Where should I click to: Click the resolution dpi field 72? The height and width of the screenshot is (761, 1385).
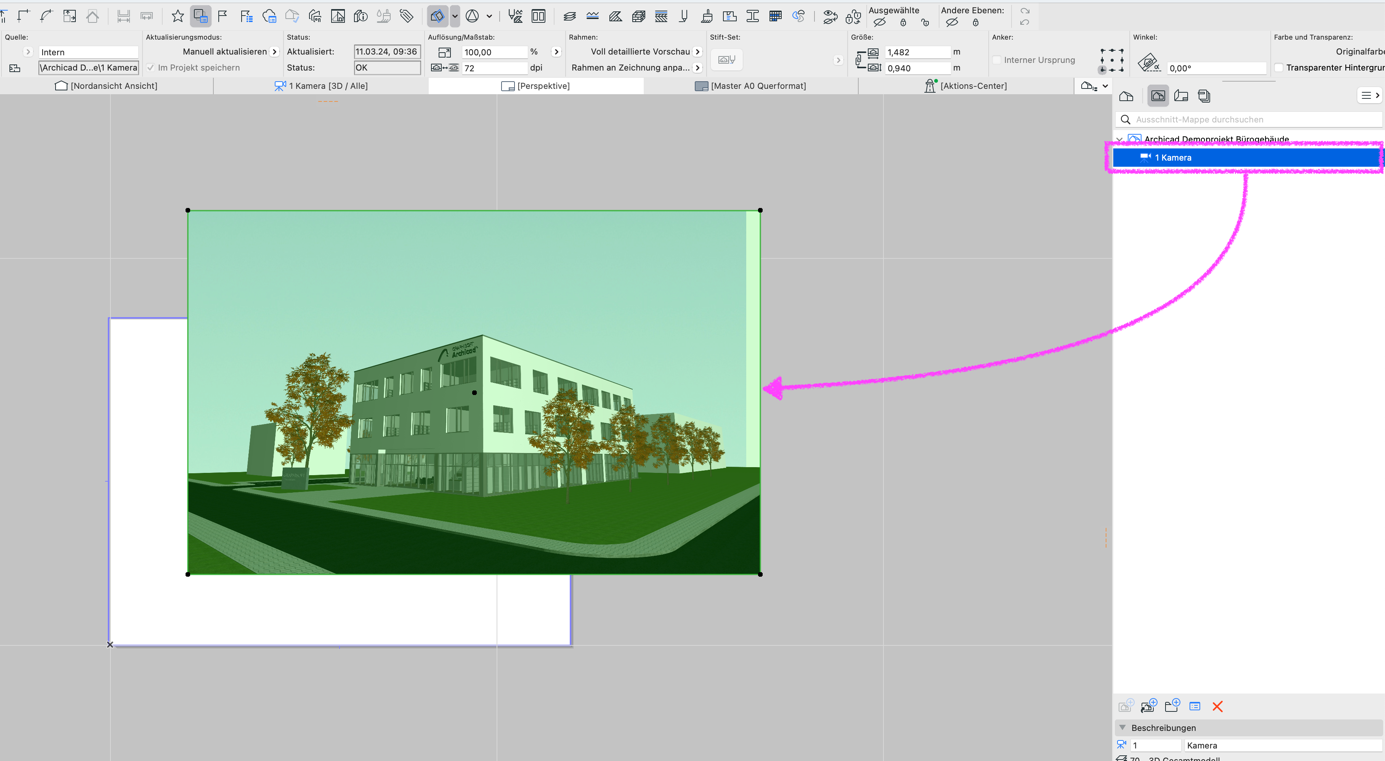click(494, 68)
